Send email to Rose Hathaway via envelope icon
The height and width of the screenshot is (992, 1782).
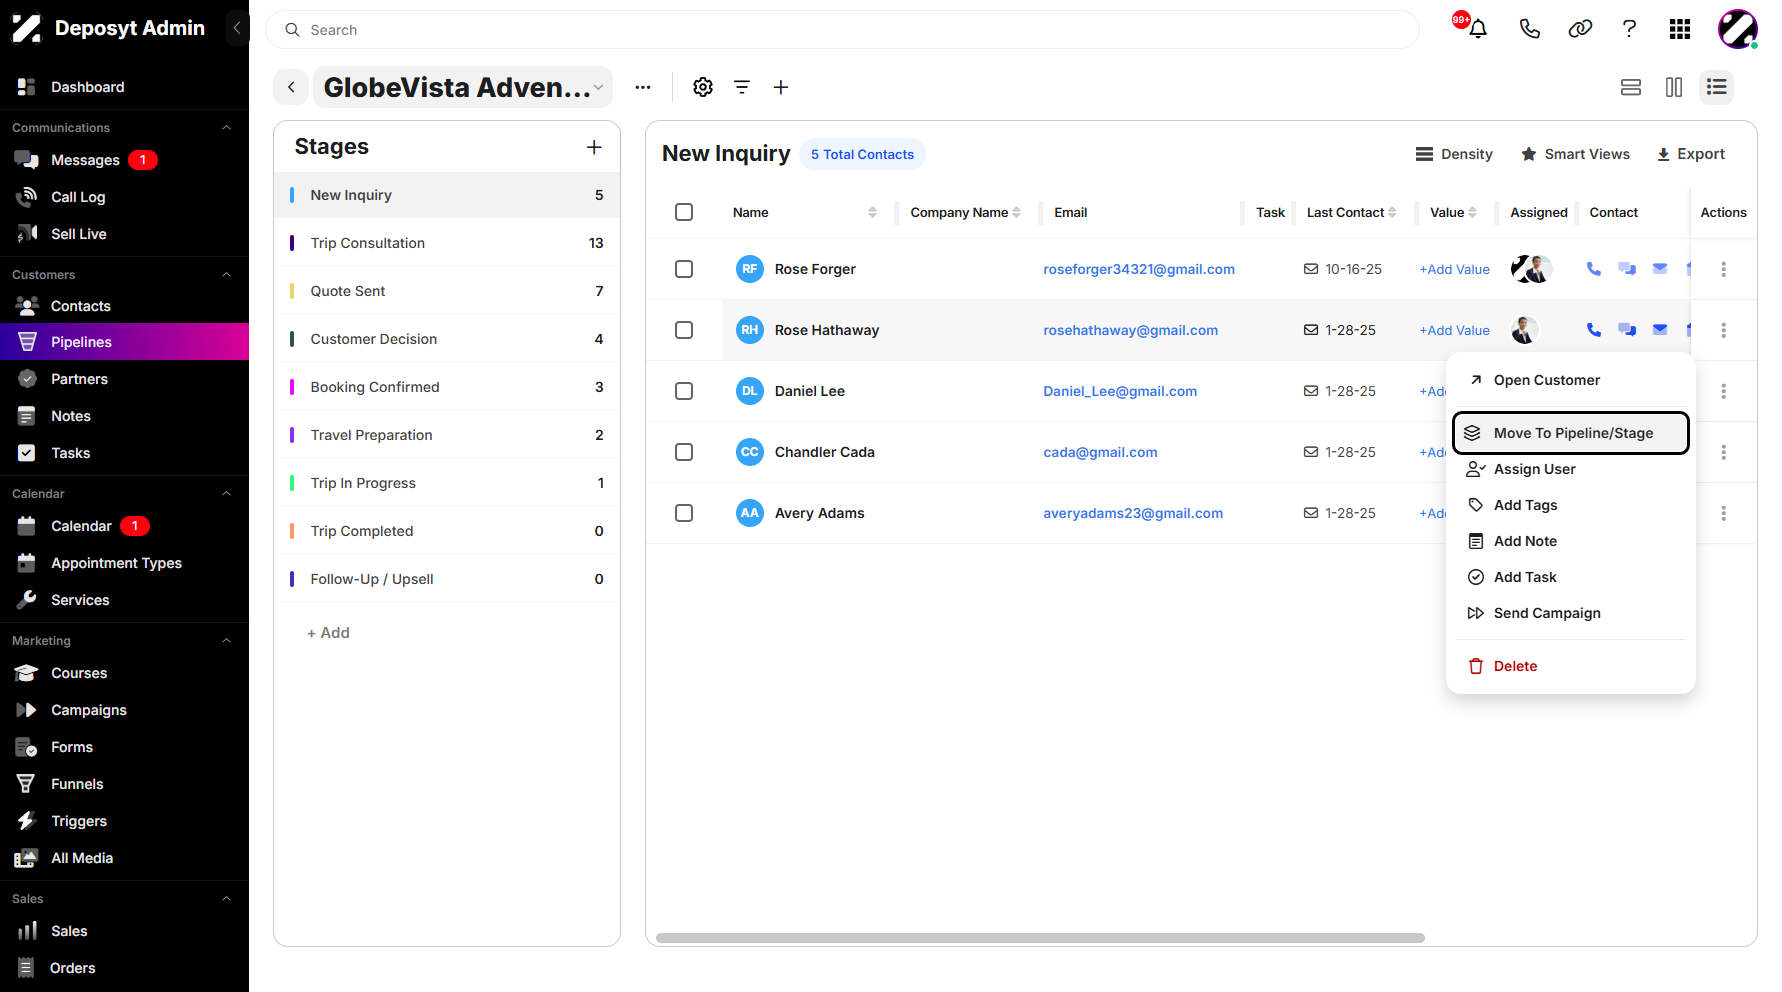pyautogui.click(x=1660, y=330)
